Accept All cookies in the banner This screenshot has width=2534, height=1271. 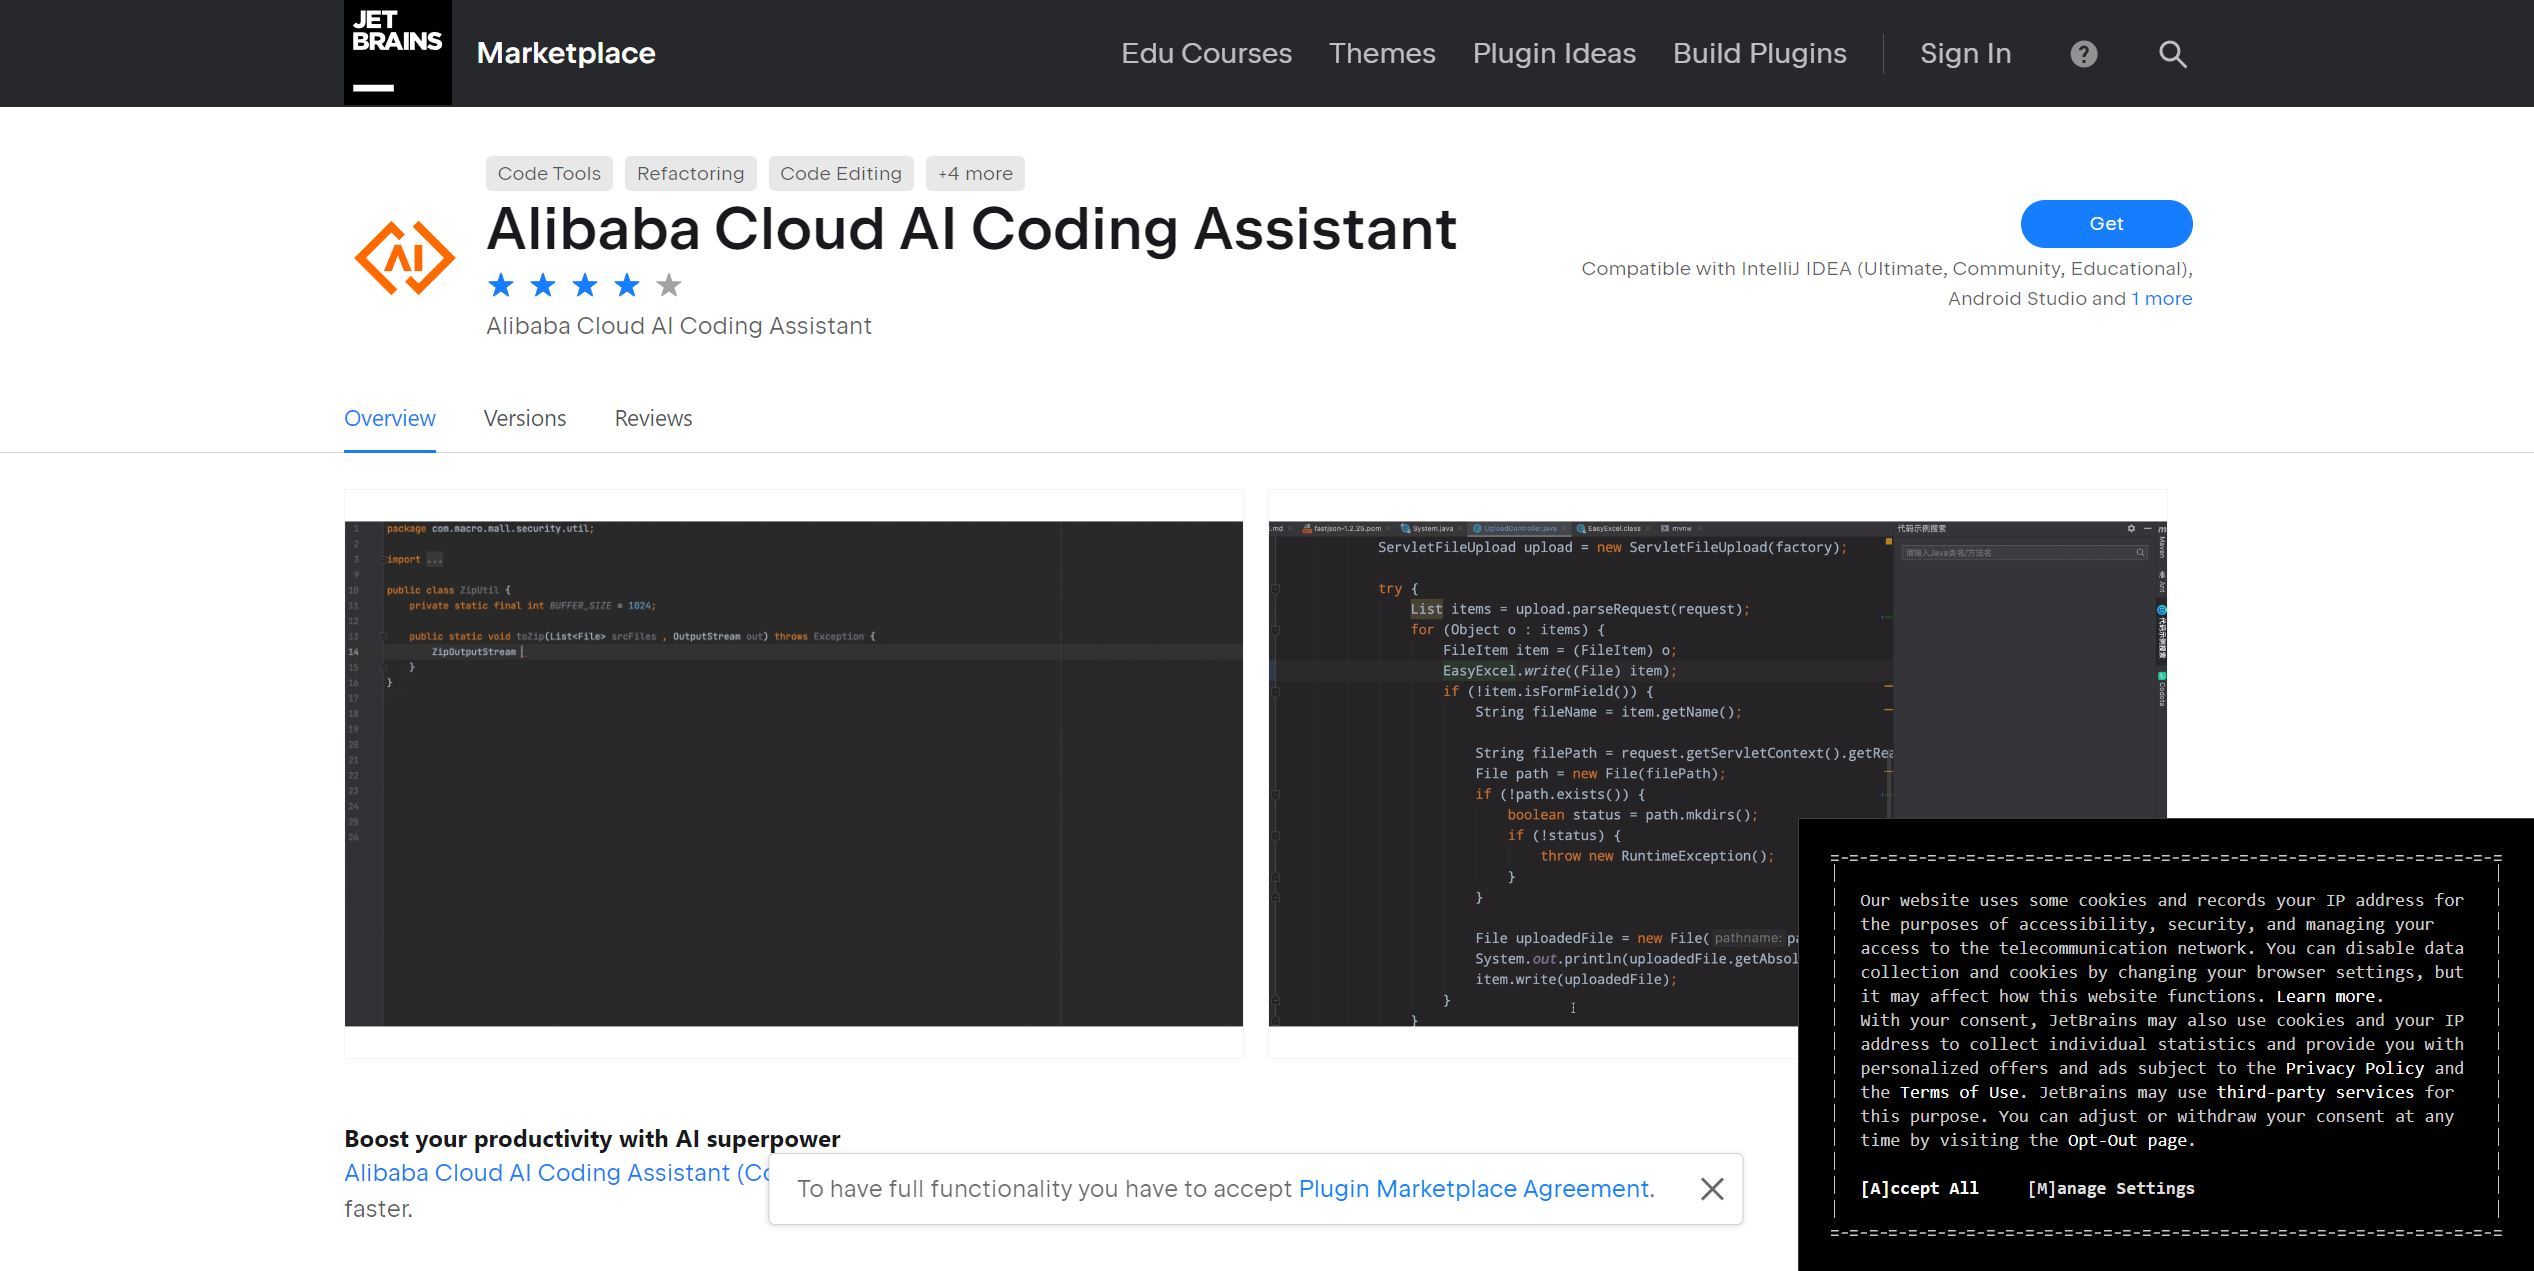click(1918, 1188)
